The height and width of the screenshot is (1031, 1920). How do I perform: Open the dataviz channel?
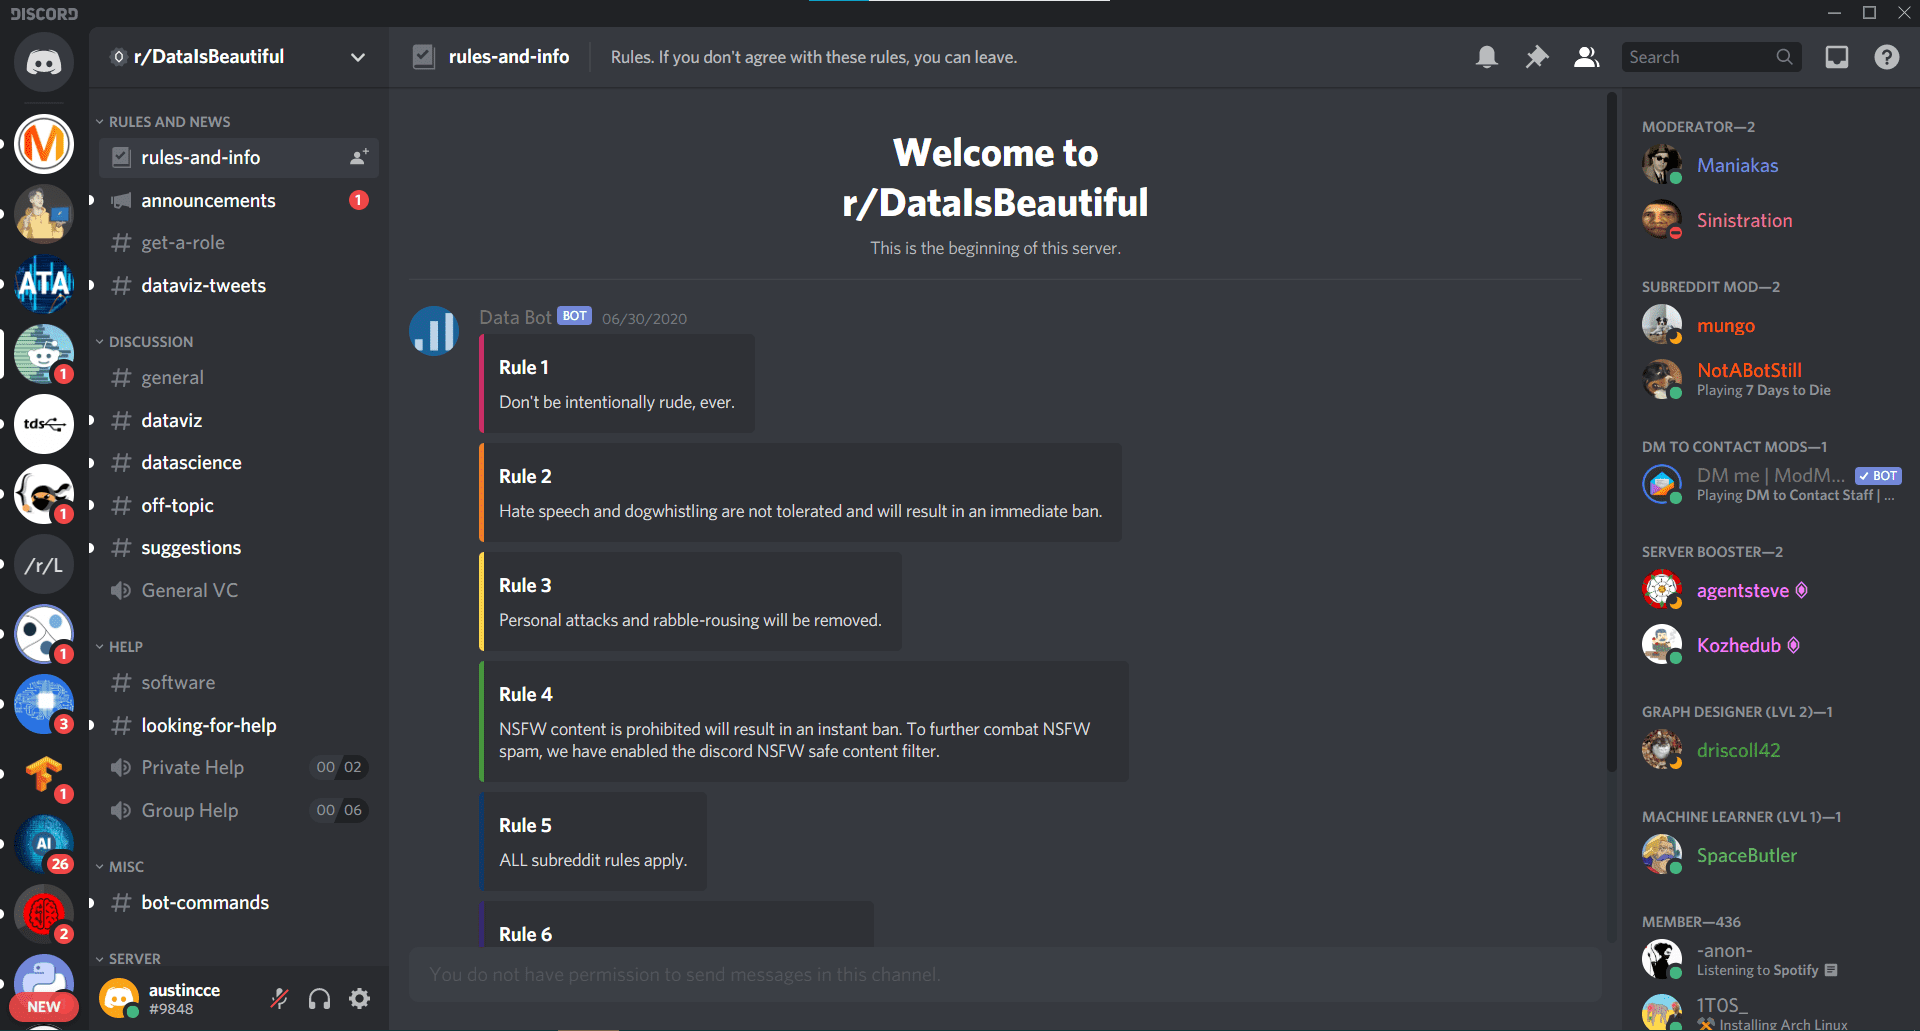click(239, 420)
